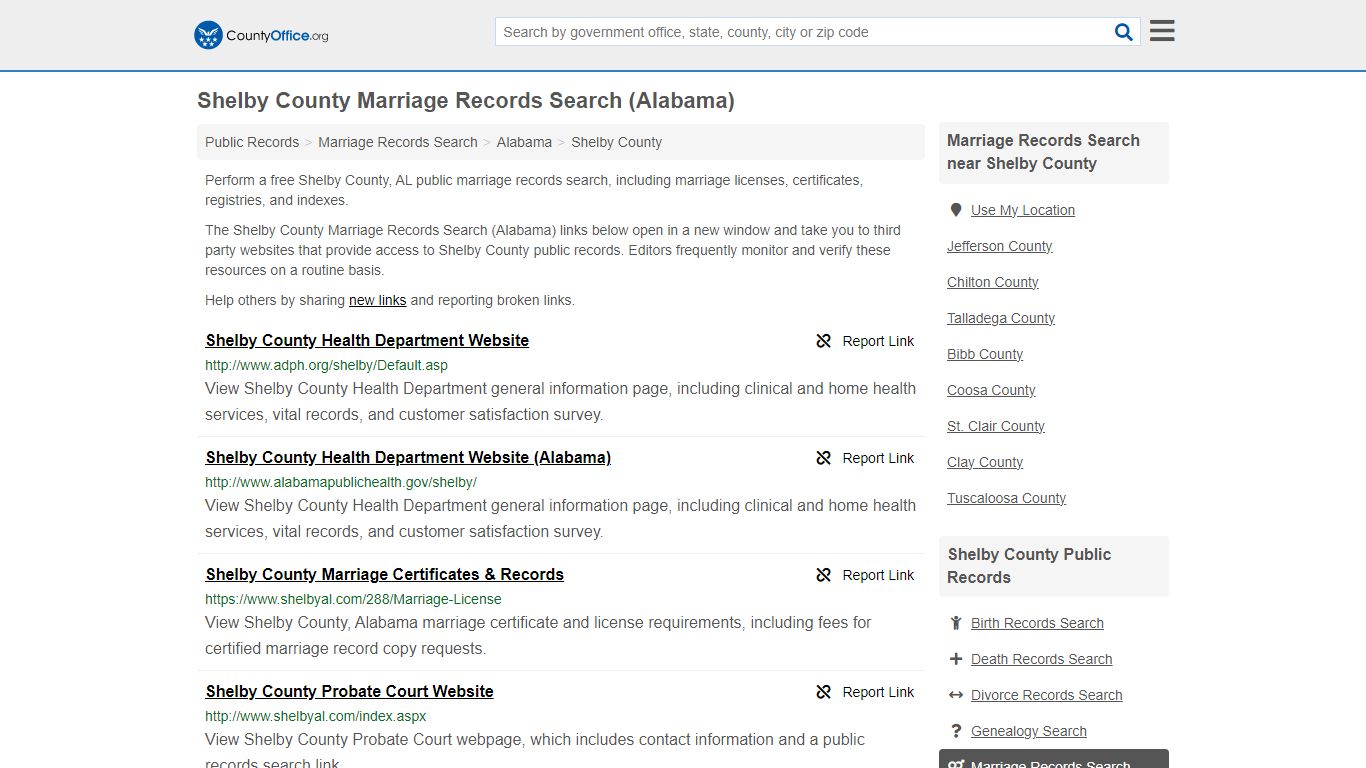Open the CountyOffice.org logo homepage
This screenshot has width=1366, height=768.
[x=261, y=35]
